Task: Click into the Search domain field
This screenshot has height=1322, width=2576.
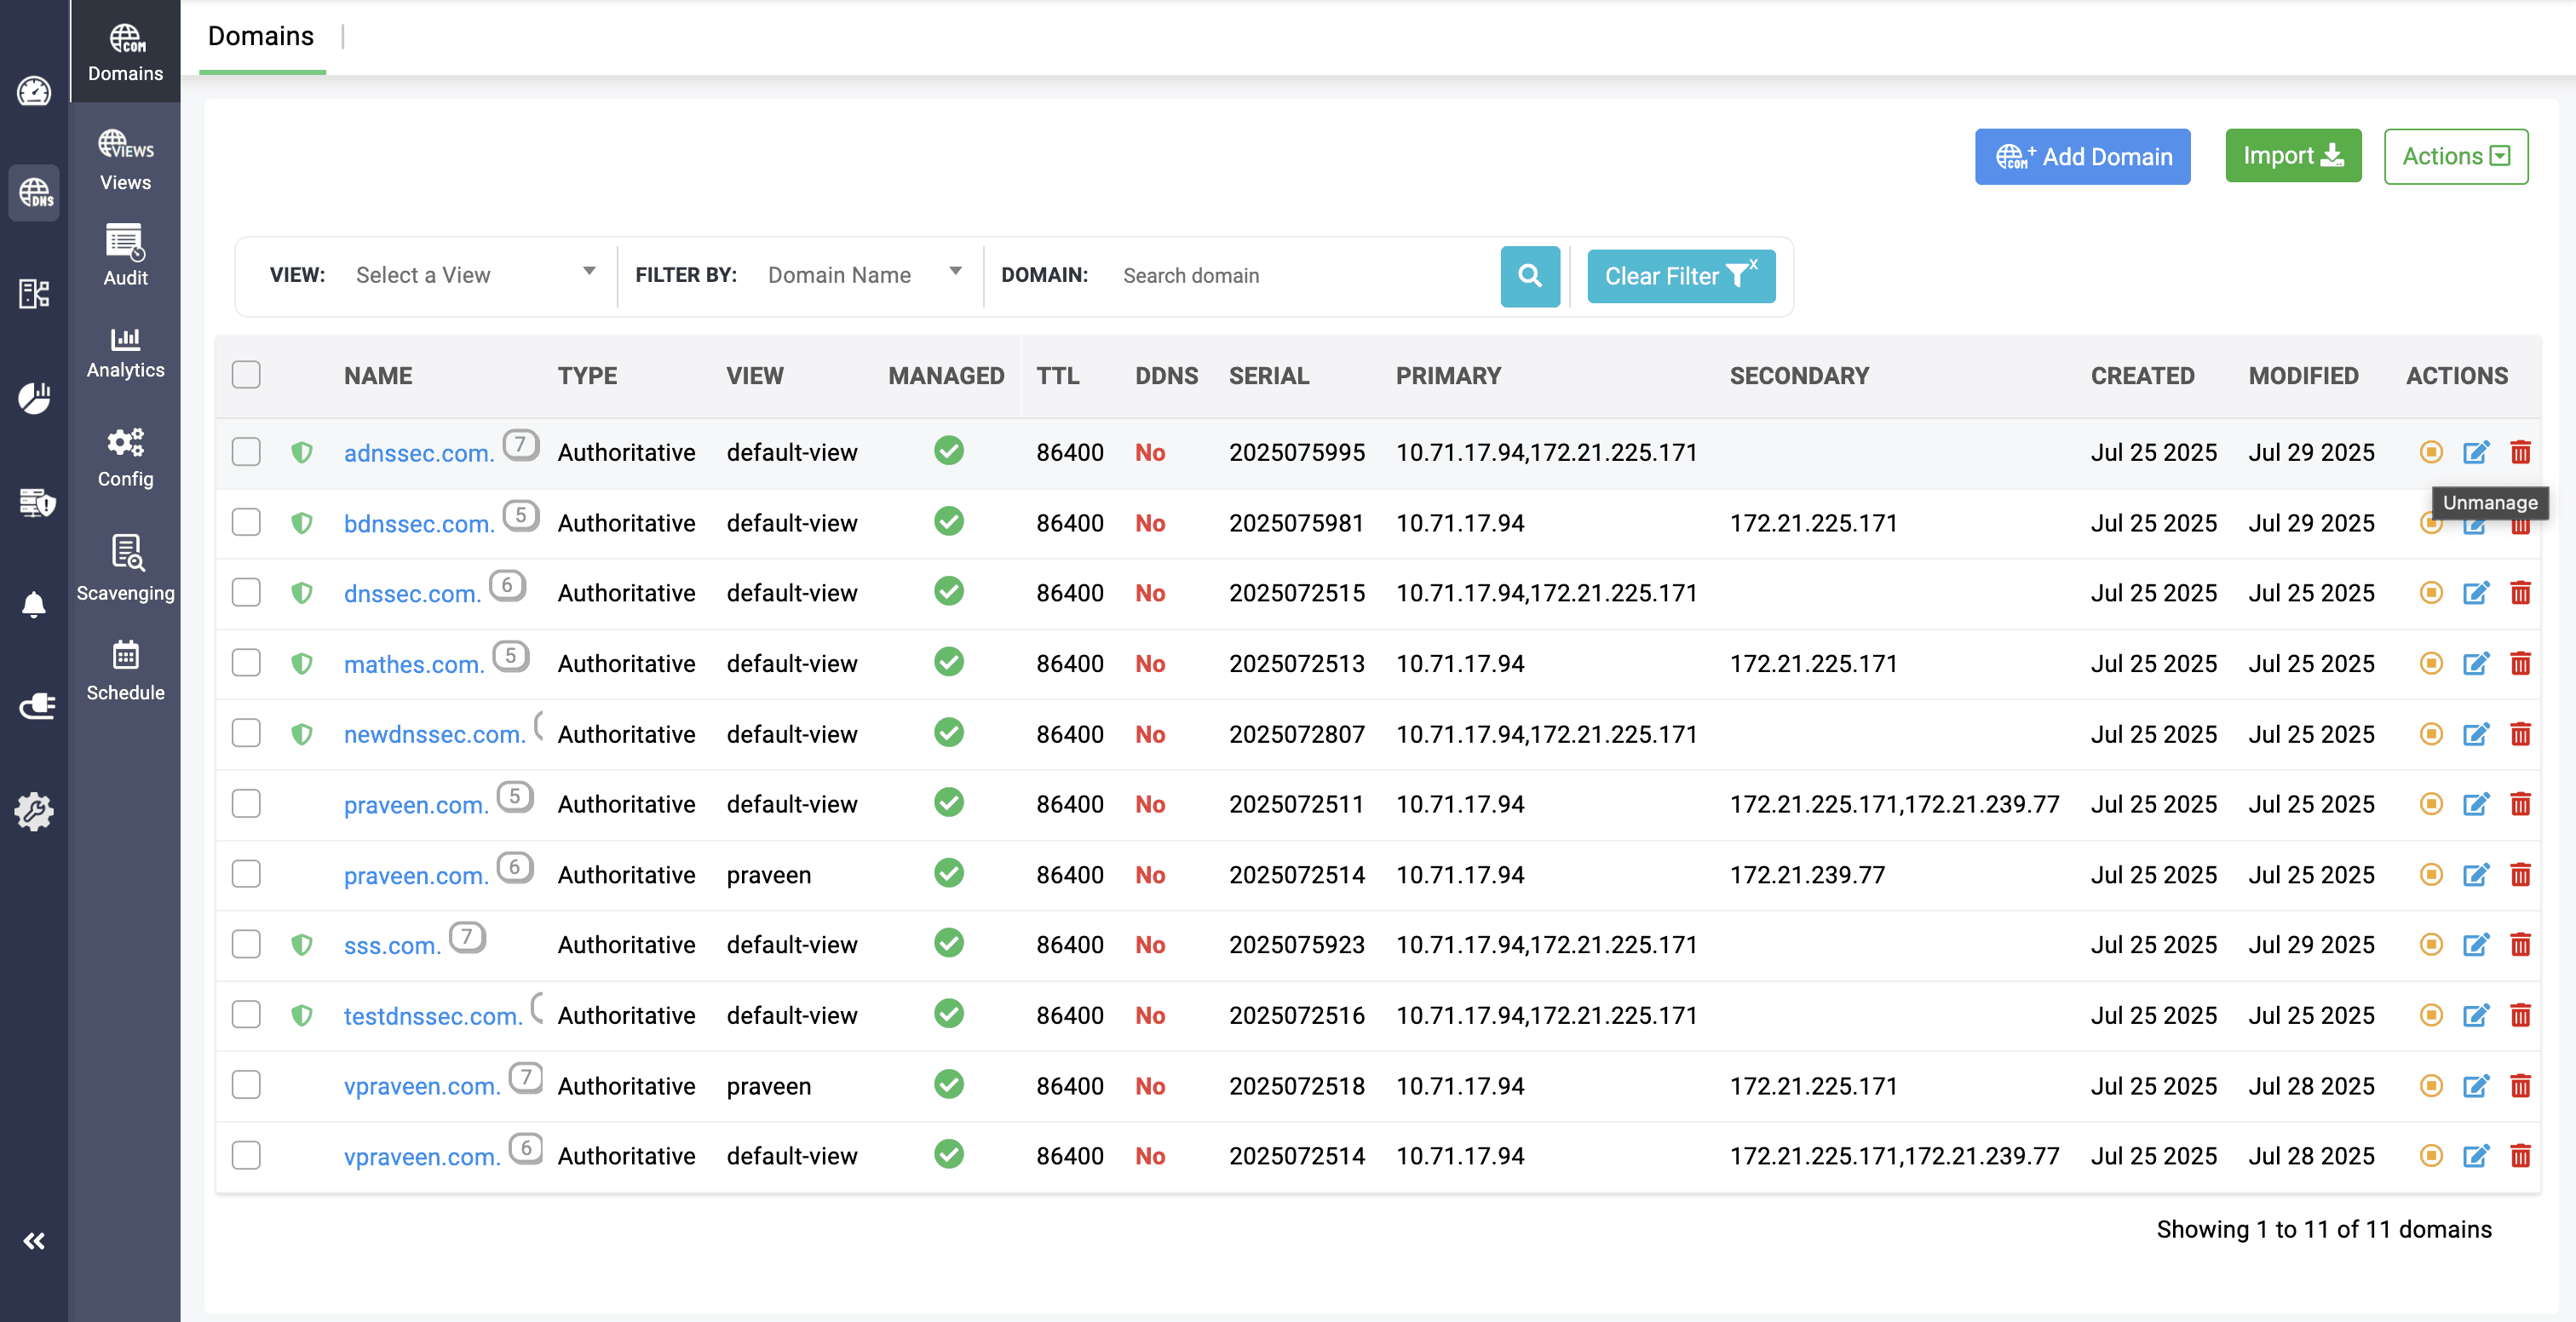Action: point(1300,275)
